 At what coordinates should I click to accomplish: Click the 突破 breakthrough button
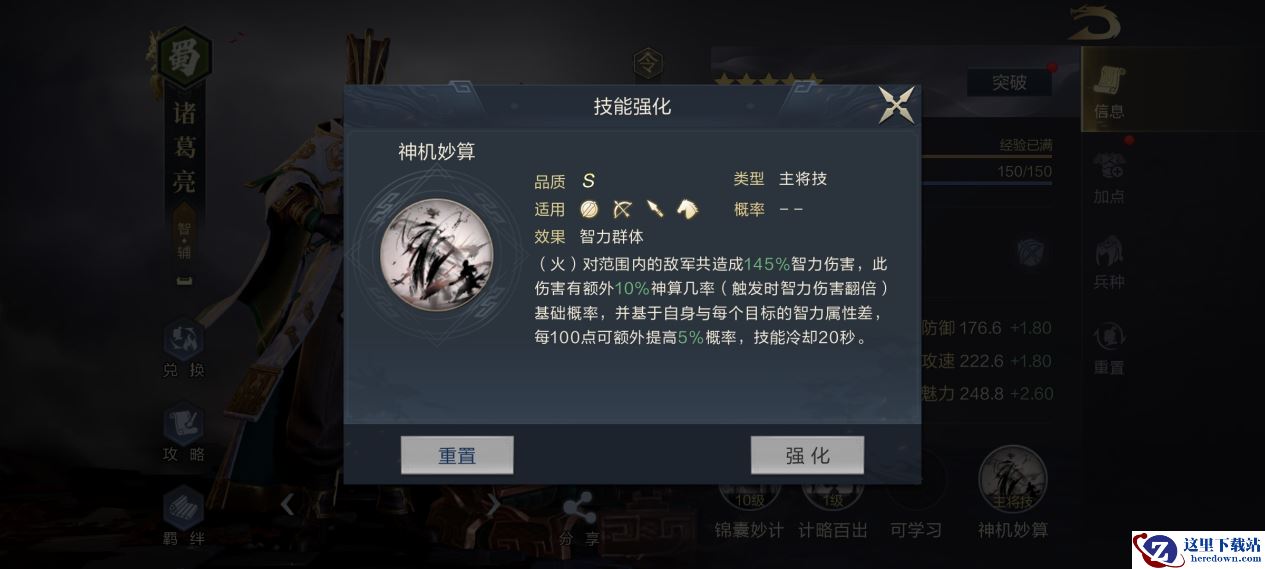pos(1009,82)
